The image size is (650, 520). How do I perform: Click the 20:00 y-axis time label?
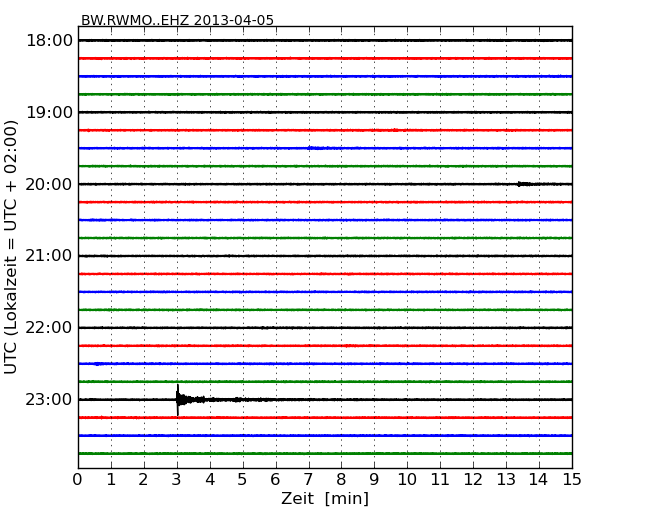point(49,184)
